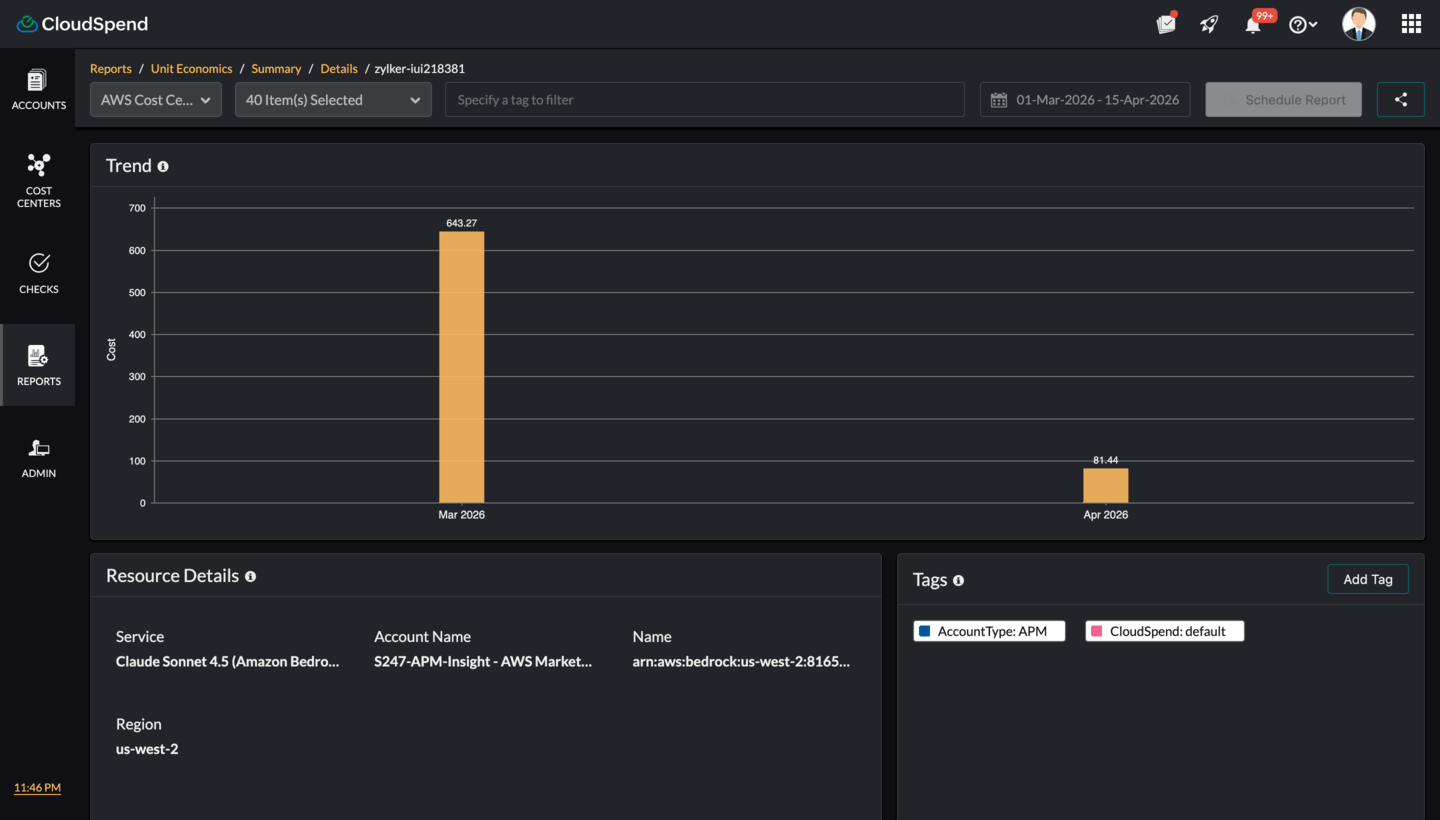The height and width of the screenshot is (820, 1440).
Task: Focus the tag filter input field
Action: click(x=704, y=100)
